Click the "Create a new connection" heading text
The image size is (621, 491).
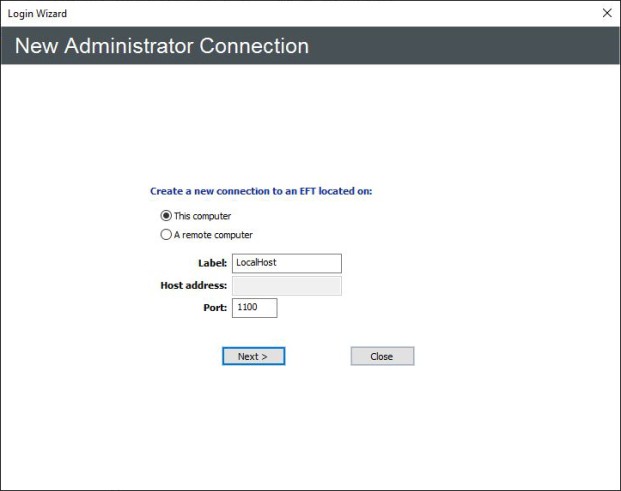pyautogui.click(x=261, y=190)
